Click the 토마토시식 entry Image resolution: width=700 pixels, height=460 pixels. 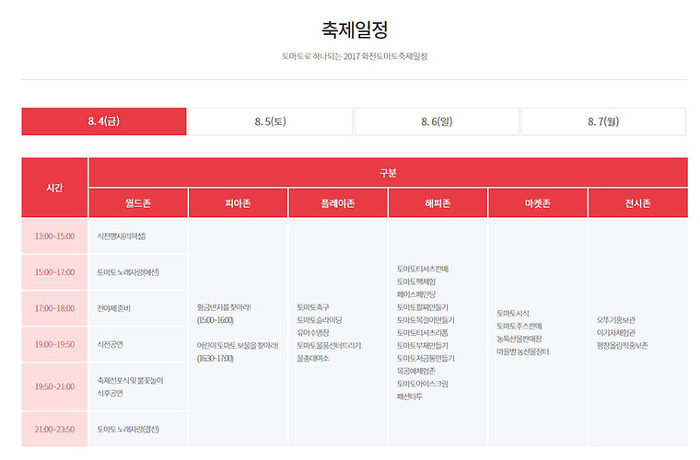pyautogui.click(x=513, y=314)
